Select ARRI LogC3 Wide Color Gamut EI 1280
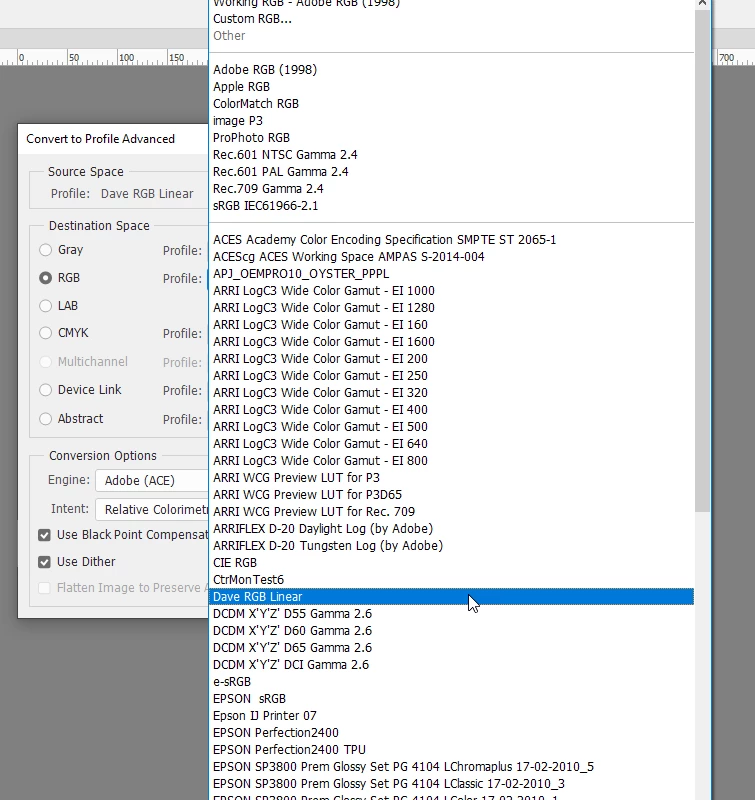Screen dimensions: 755x800 point(451,308)
